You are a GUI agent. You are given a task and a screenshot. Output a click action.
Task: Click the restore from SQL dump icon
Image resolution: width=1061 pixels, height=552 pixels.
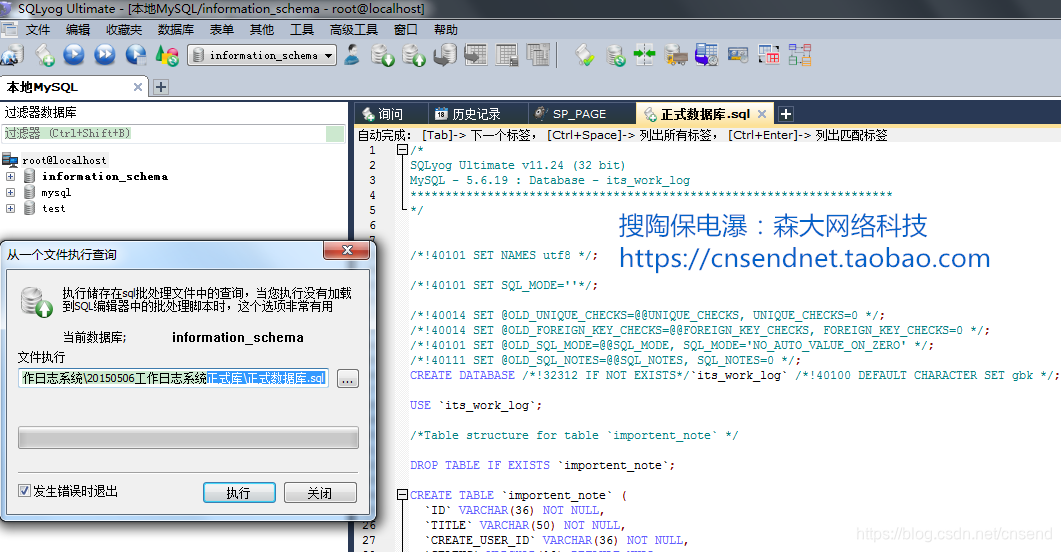coord(445,55)
